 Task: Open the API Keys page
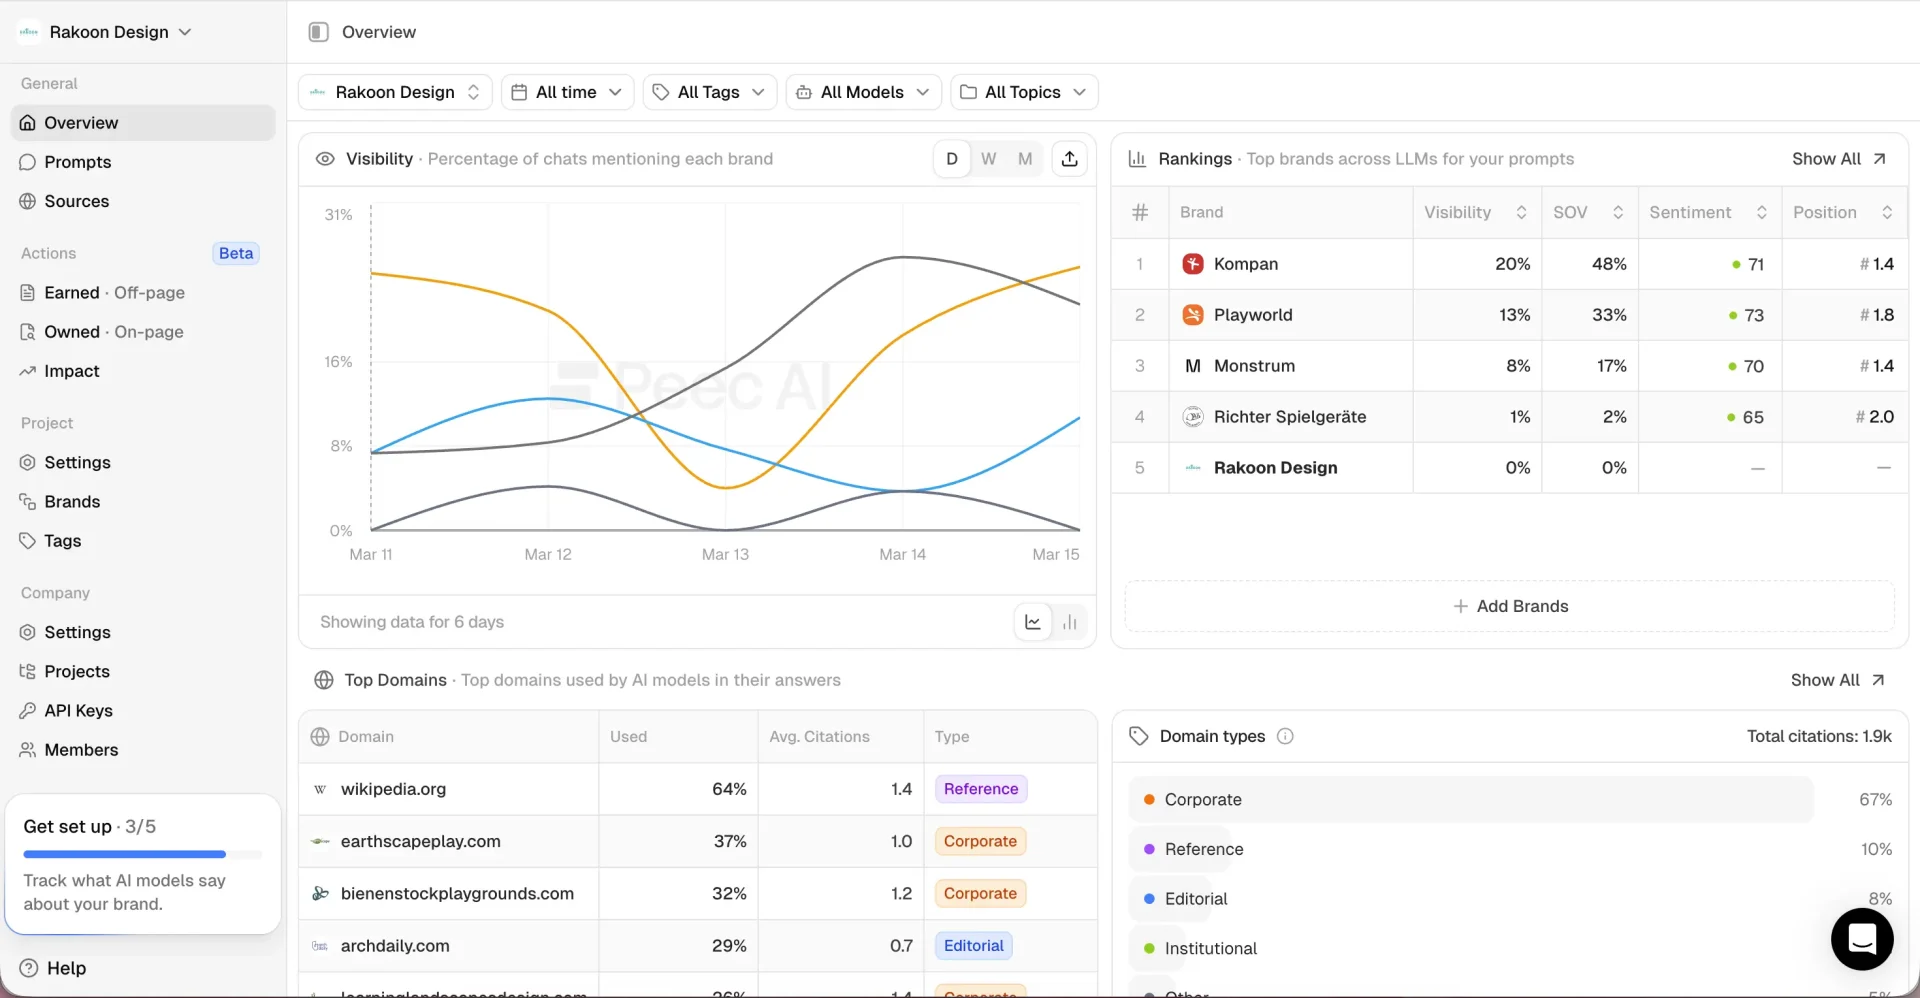click(78, 710)
